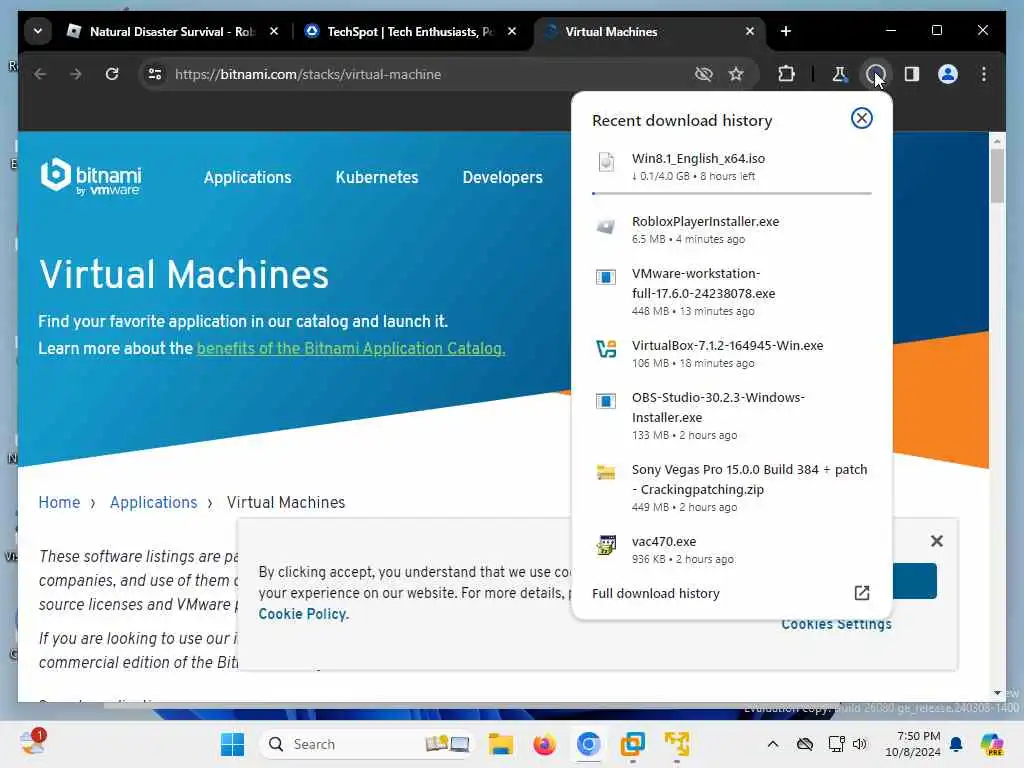
Task: Open the Applications nav menu
Action: point(248,178)
